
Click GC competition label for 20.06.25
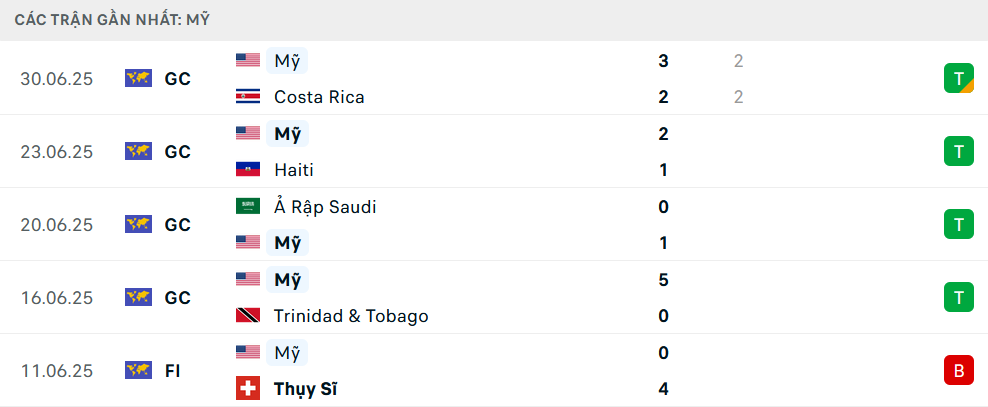[178, 224]
